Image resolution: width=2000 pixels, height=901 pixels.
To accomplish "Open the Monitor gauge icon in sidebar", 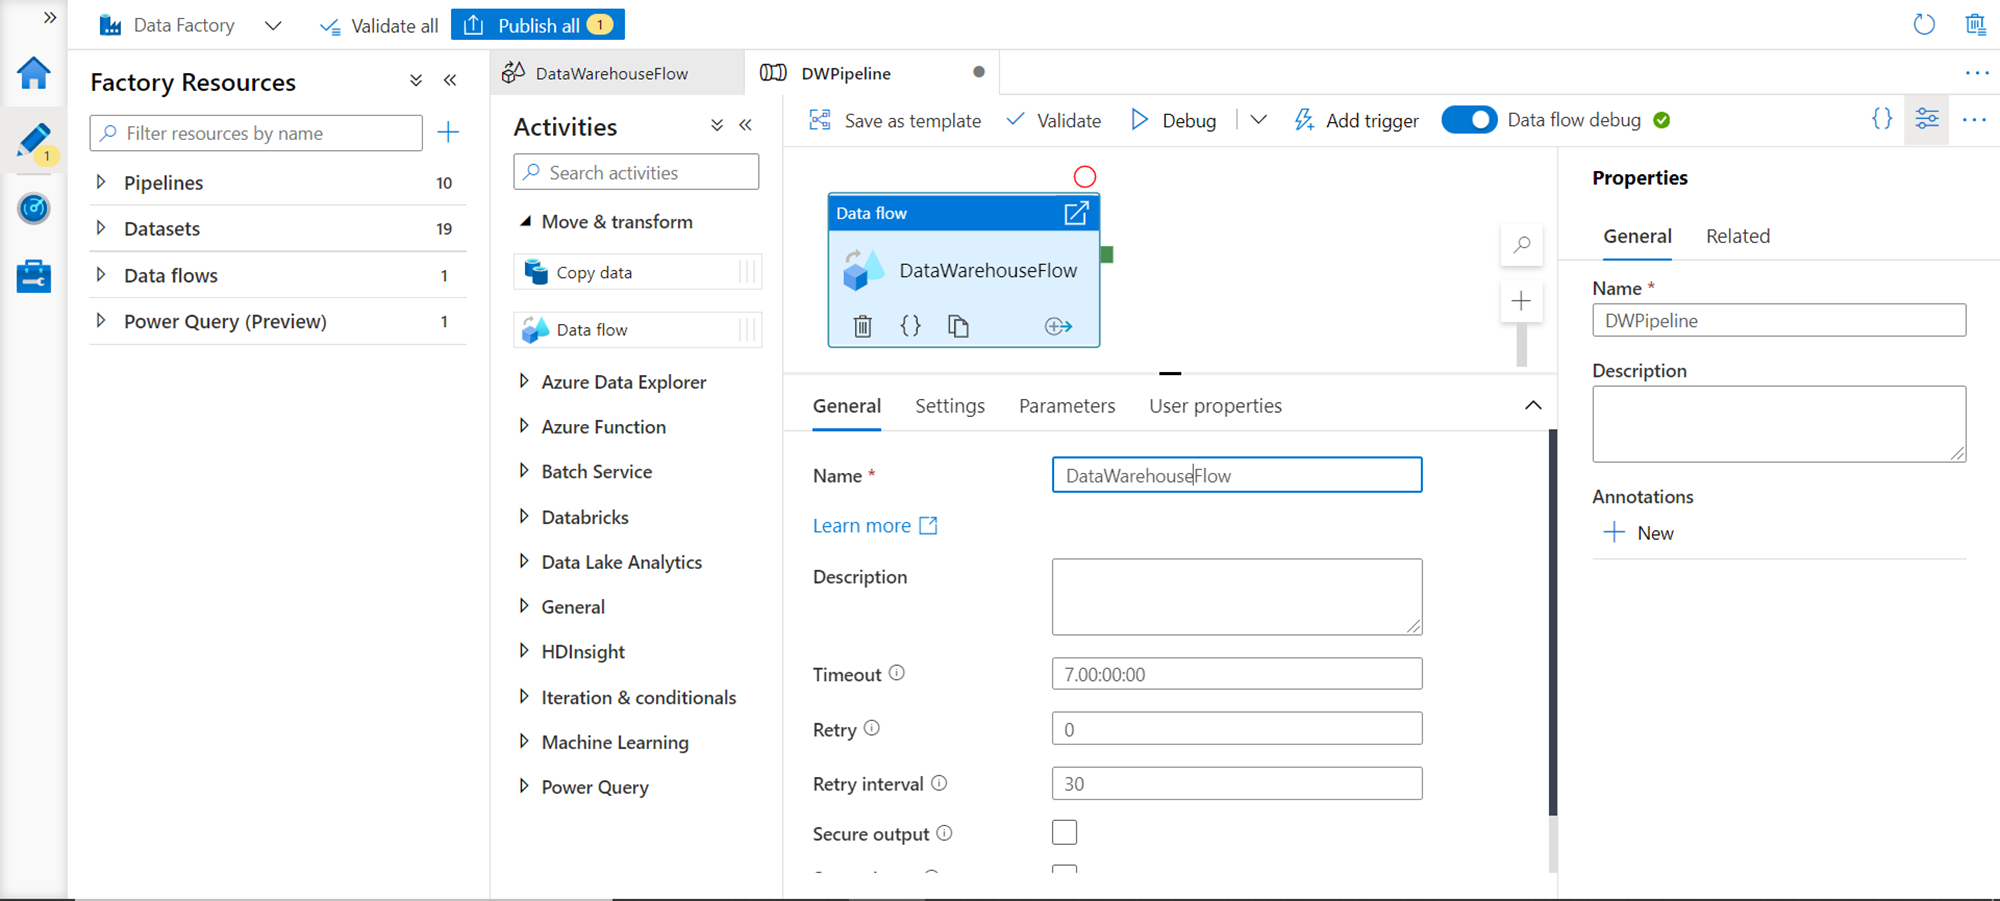I will point(34,209).
